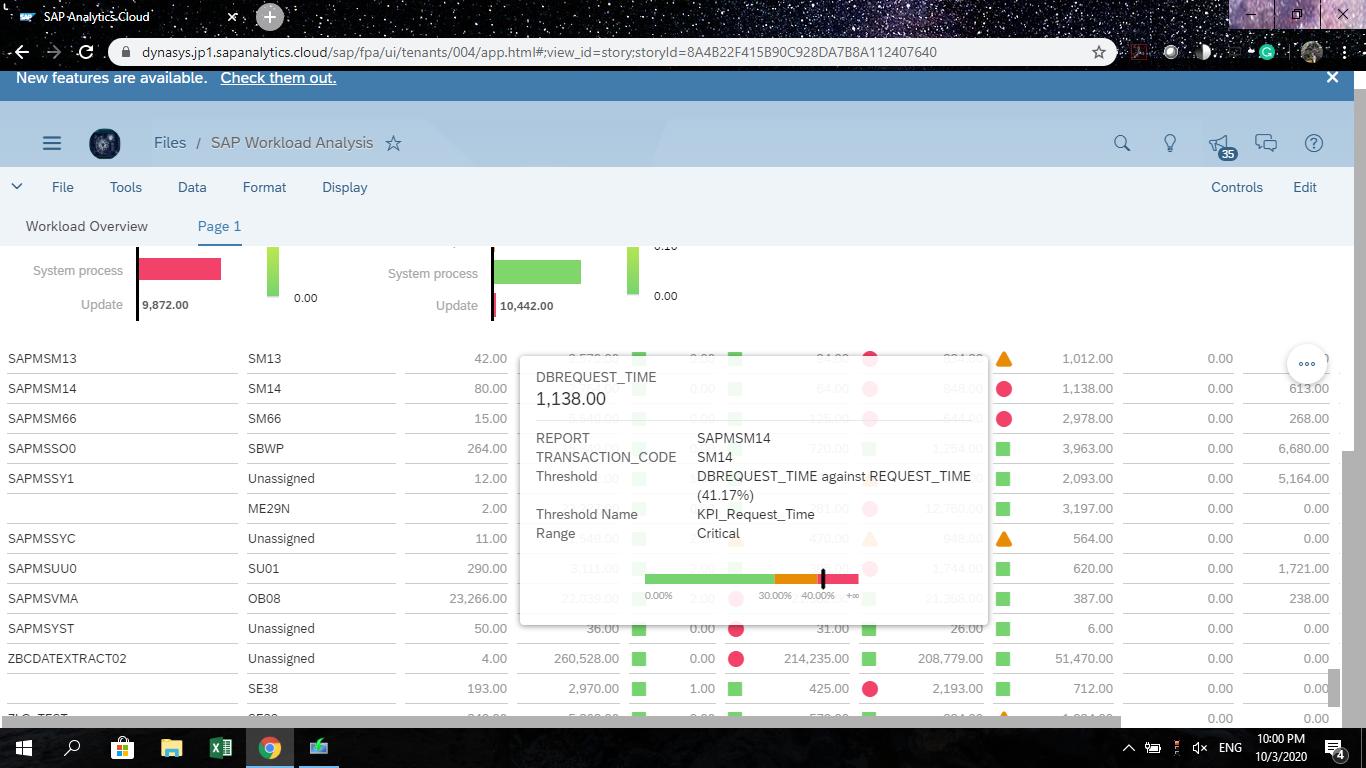This screenshot has height=768, width=1366.
Task: Open the Format menu
Action: tap(264, 187)
